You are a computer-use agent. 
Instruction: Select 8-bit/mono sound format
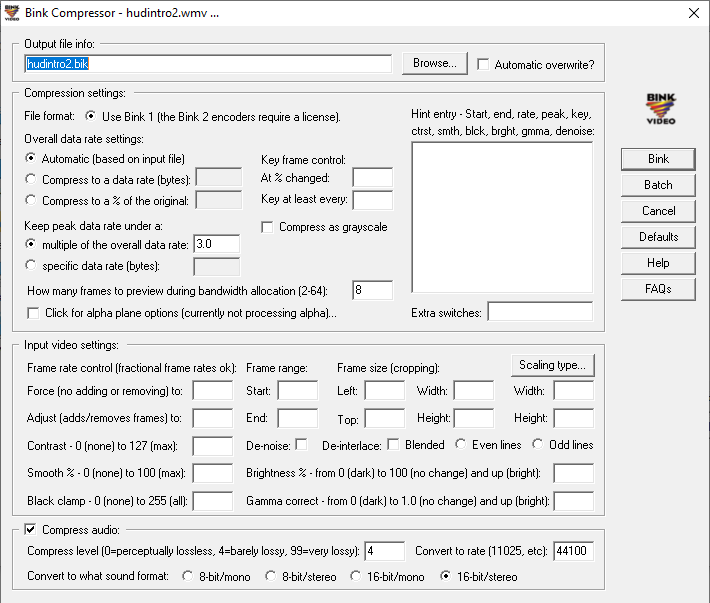pyautogui.click(x=188, y=576)
